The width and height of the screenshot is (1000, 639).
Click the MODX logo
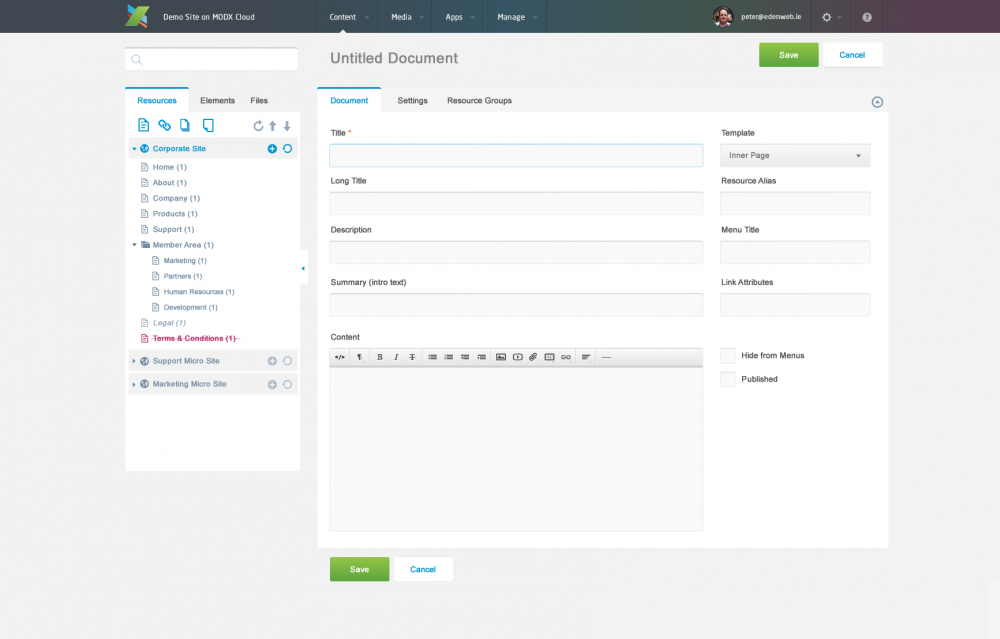(137, 16)
